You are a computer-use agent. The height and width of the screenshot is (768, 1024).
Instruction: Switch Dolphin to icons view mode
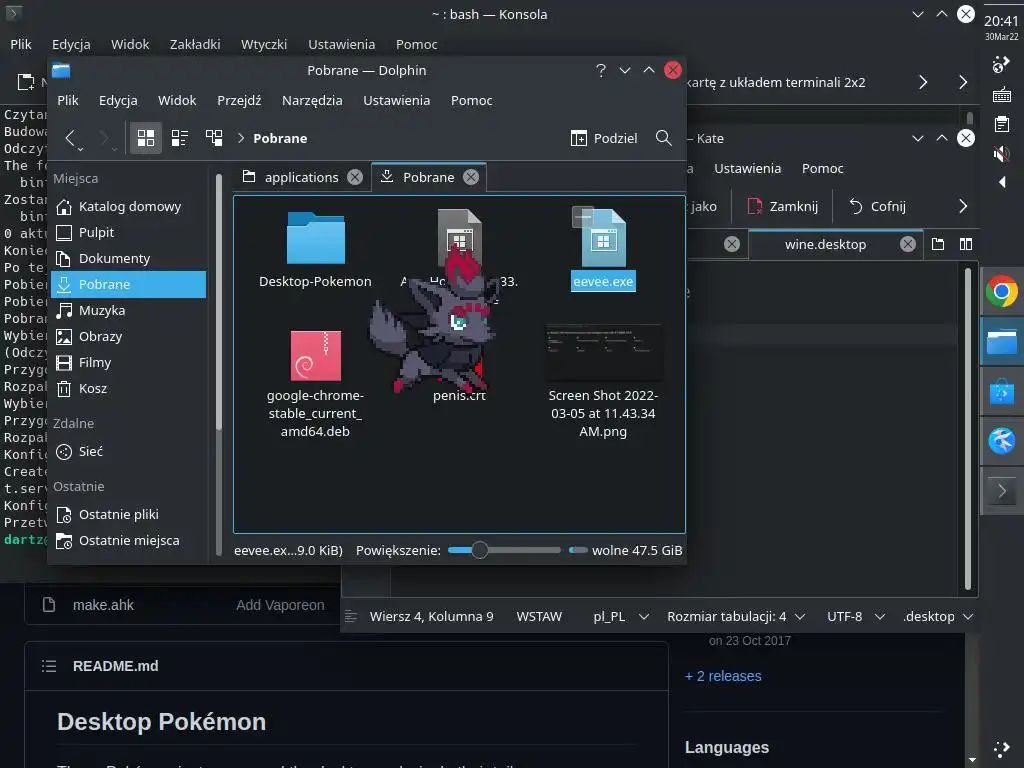click(146, 138)
